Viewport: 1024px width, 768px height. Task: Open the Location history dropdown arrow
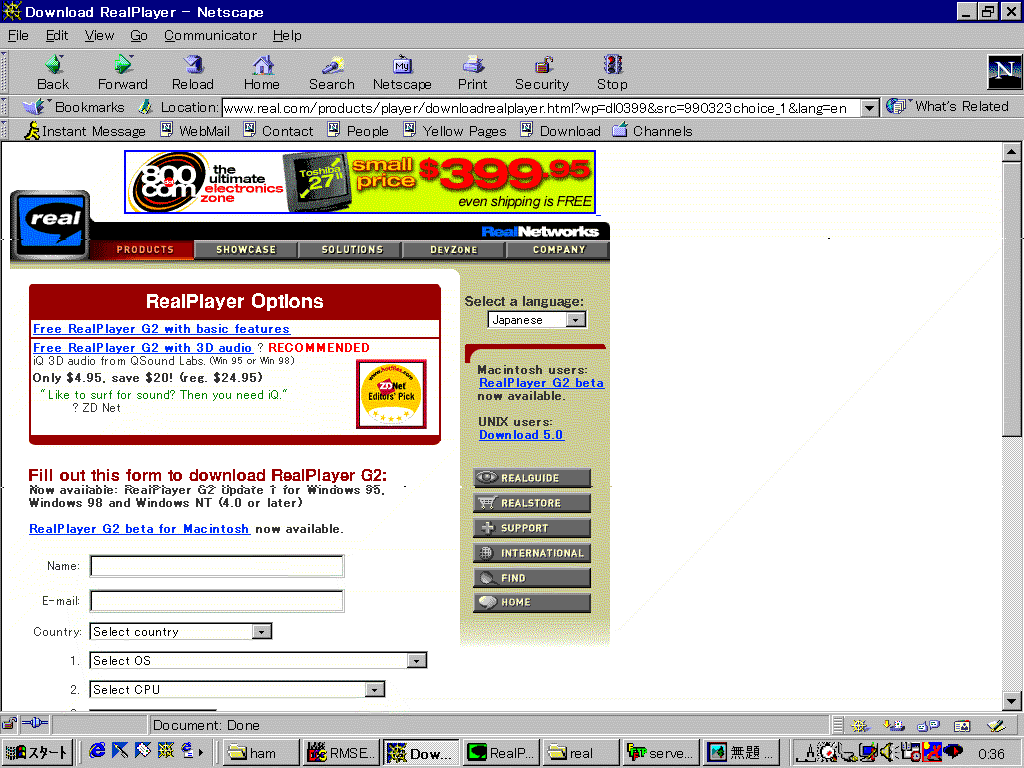(869, 108)
